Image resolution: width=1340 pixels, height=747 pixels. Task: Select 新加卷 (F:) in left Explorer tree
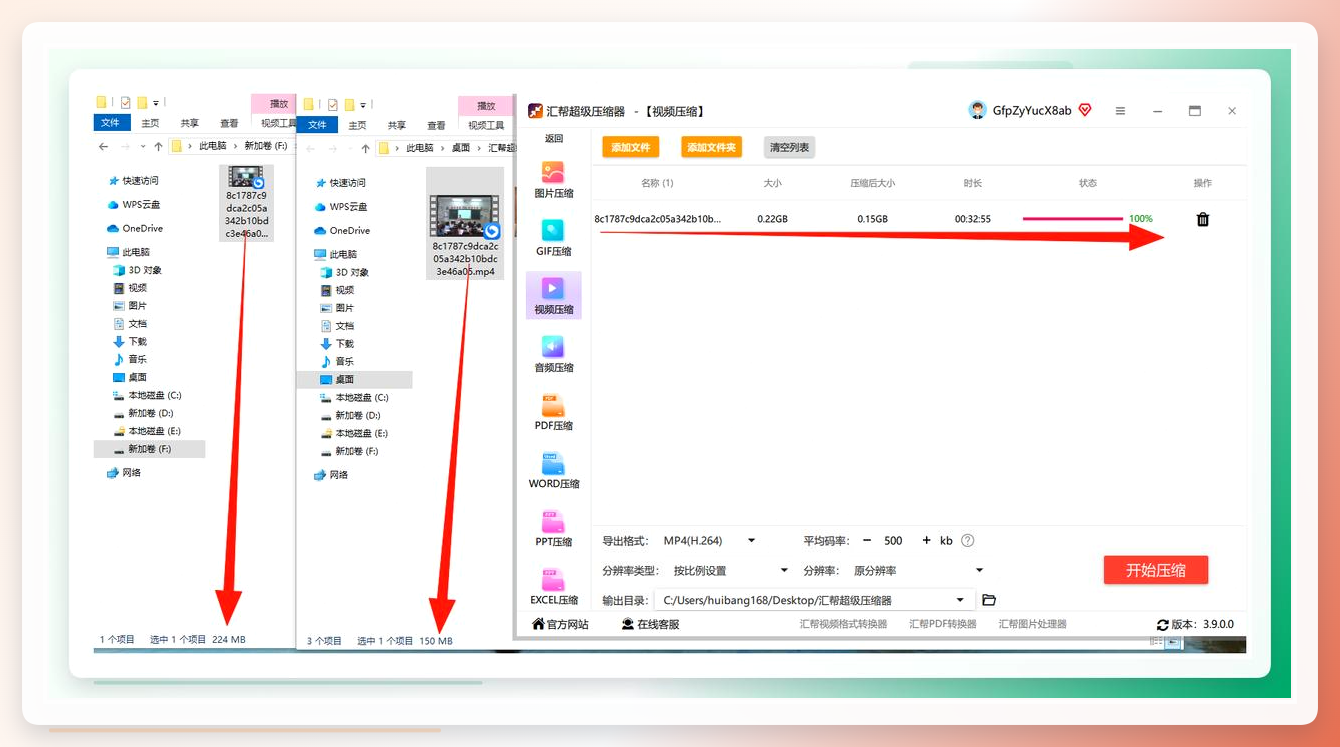pyautogui.click(x=149, y=449)
